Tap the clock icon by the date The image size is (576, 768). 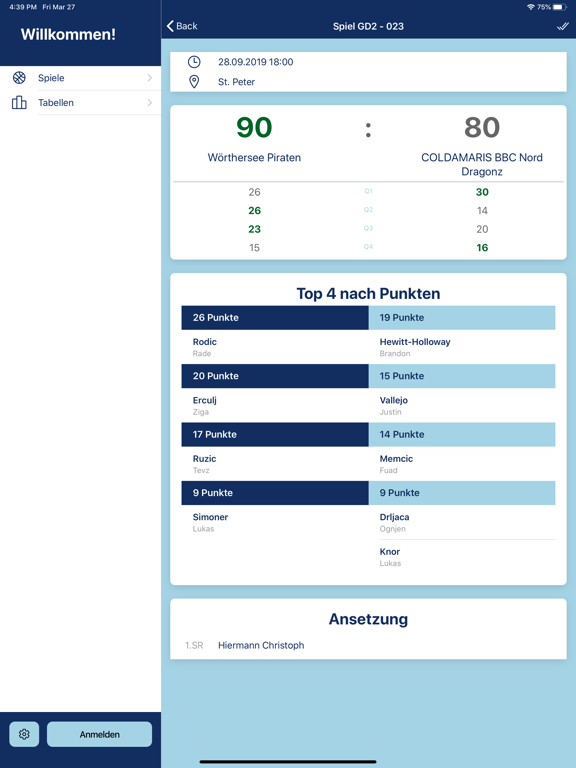194,62
